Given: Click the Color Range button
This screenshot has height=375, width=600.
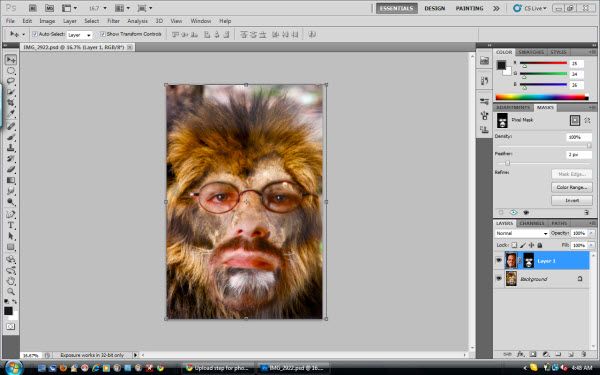Looking at the screenshot, I should [x=572, y=187].
